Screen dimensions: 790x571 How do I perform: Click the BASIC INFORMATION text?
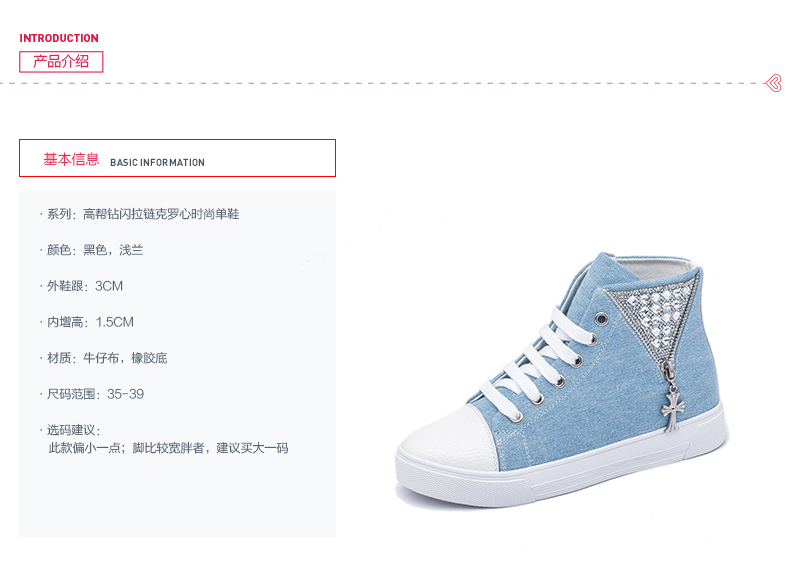pyautogui.click(x=157, y=163)
